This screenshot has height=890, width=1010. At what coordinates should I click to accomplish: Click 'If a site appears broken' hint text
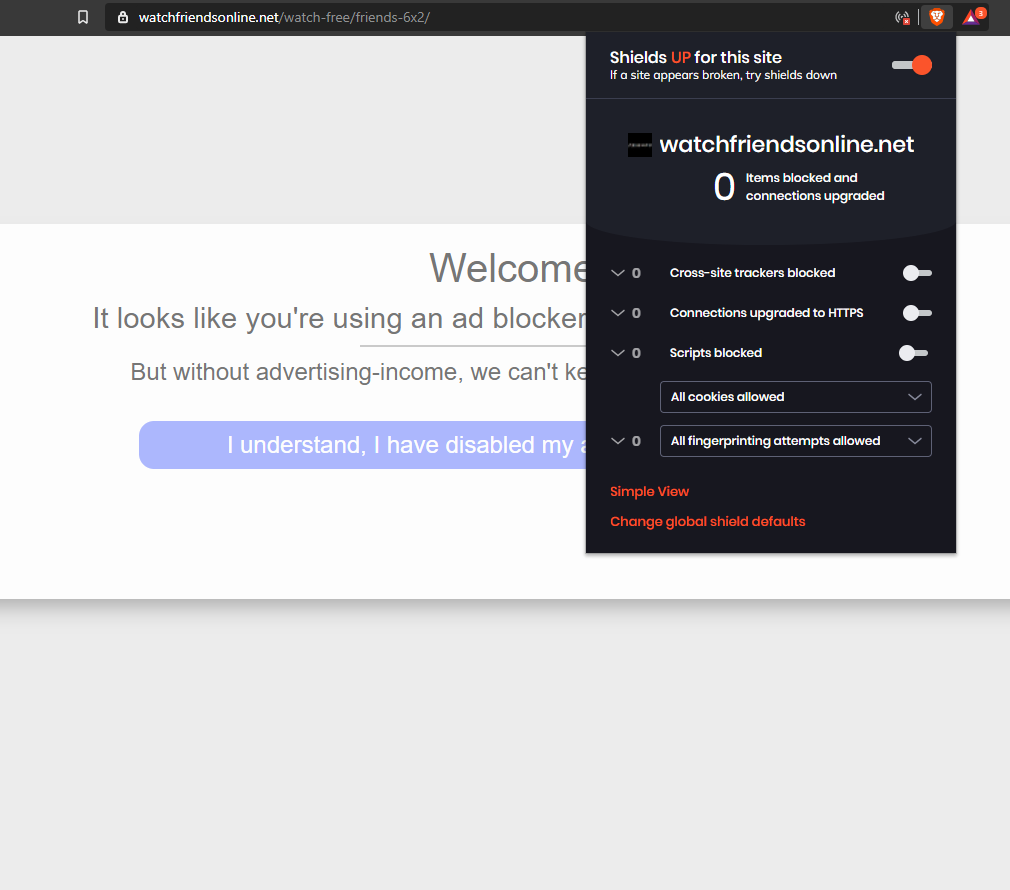[x=723, y=75]
